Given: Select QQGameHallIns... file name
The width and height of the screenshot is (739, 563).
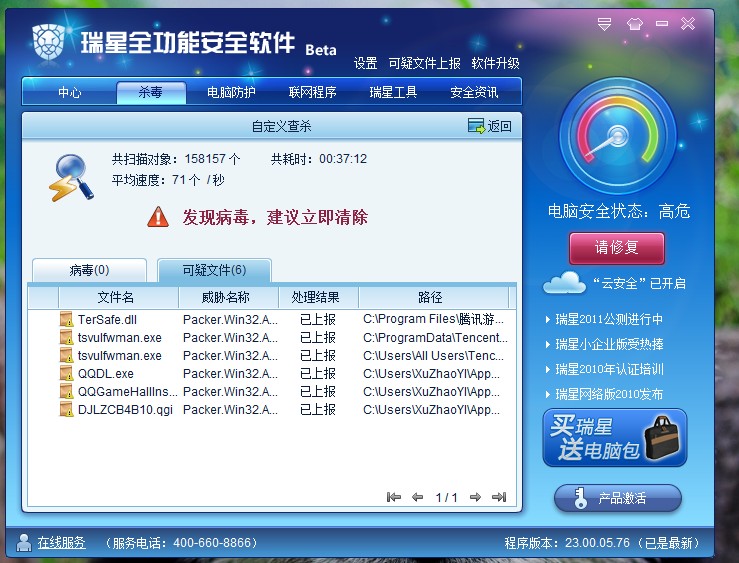Looking at the screenshot, I should (128, 392).
